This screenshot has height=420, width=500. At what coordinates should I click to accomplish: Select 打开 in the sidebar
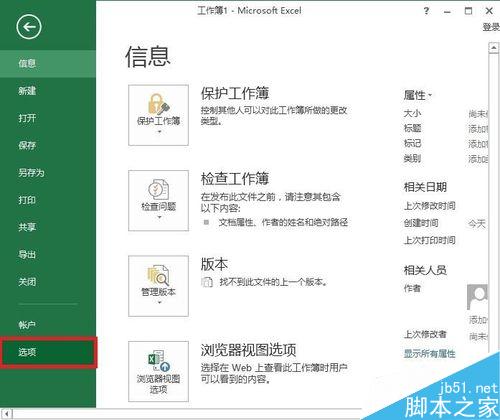pyautogui.click(x=48, y=118)
